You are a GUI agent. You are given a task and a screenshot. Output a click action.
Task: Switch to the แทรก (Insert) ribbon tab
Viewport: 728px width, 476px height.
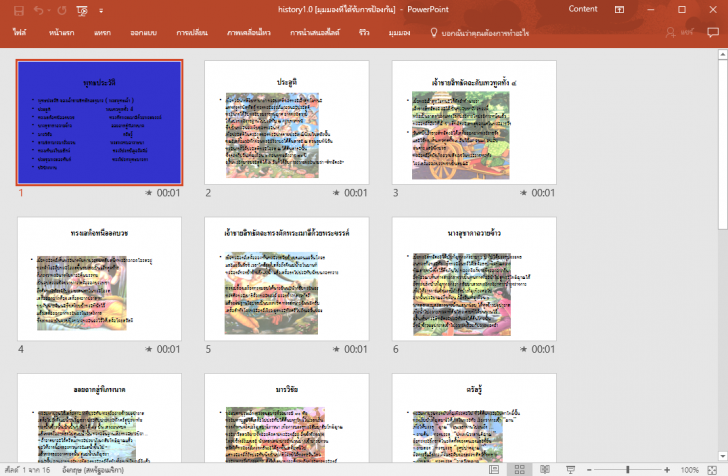(x=102, y=33)
